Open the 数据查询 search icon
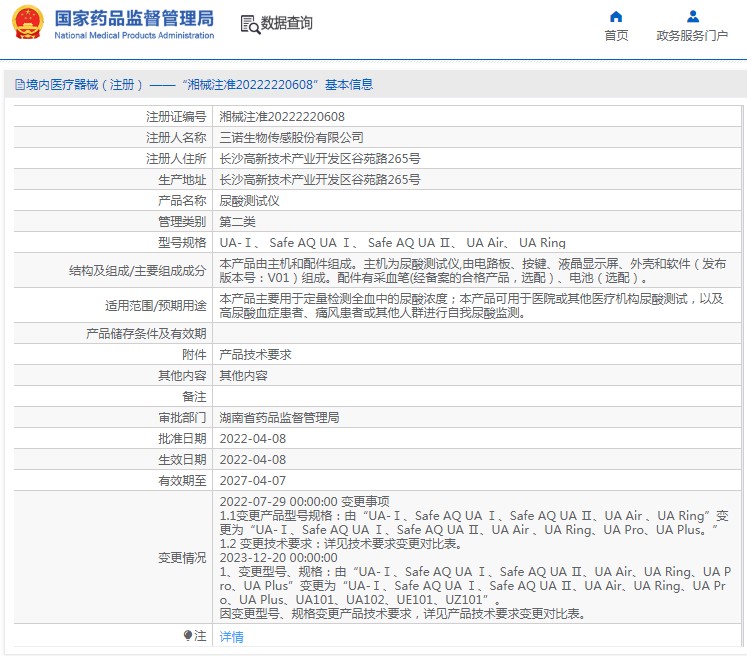 pyautogui.click(x=250, y=24)
